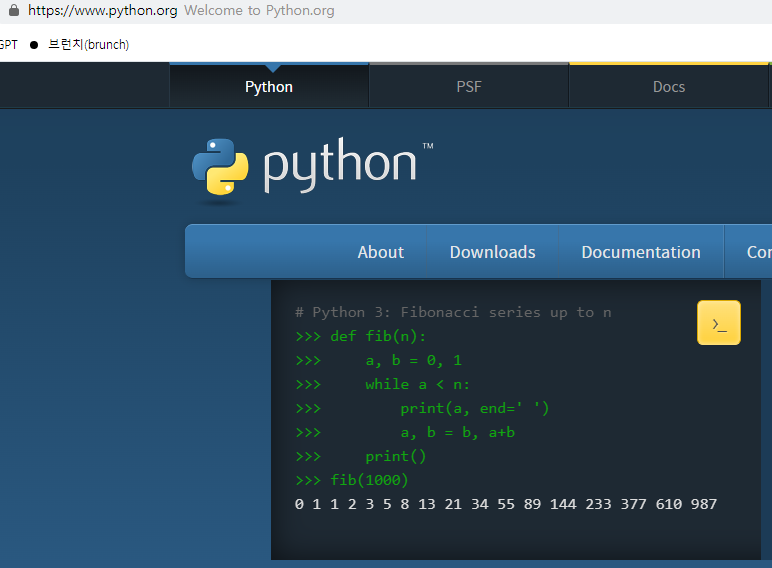The height and width of the screenshot is (568, 772).
Task: Click the python.org URL in address bar
Action: [102, 10]
